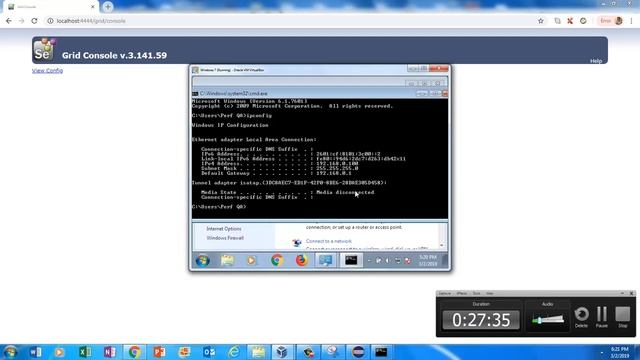
Task: Click the VM tray network icon
Action: click(398, 260)
